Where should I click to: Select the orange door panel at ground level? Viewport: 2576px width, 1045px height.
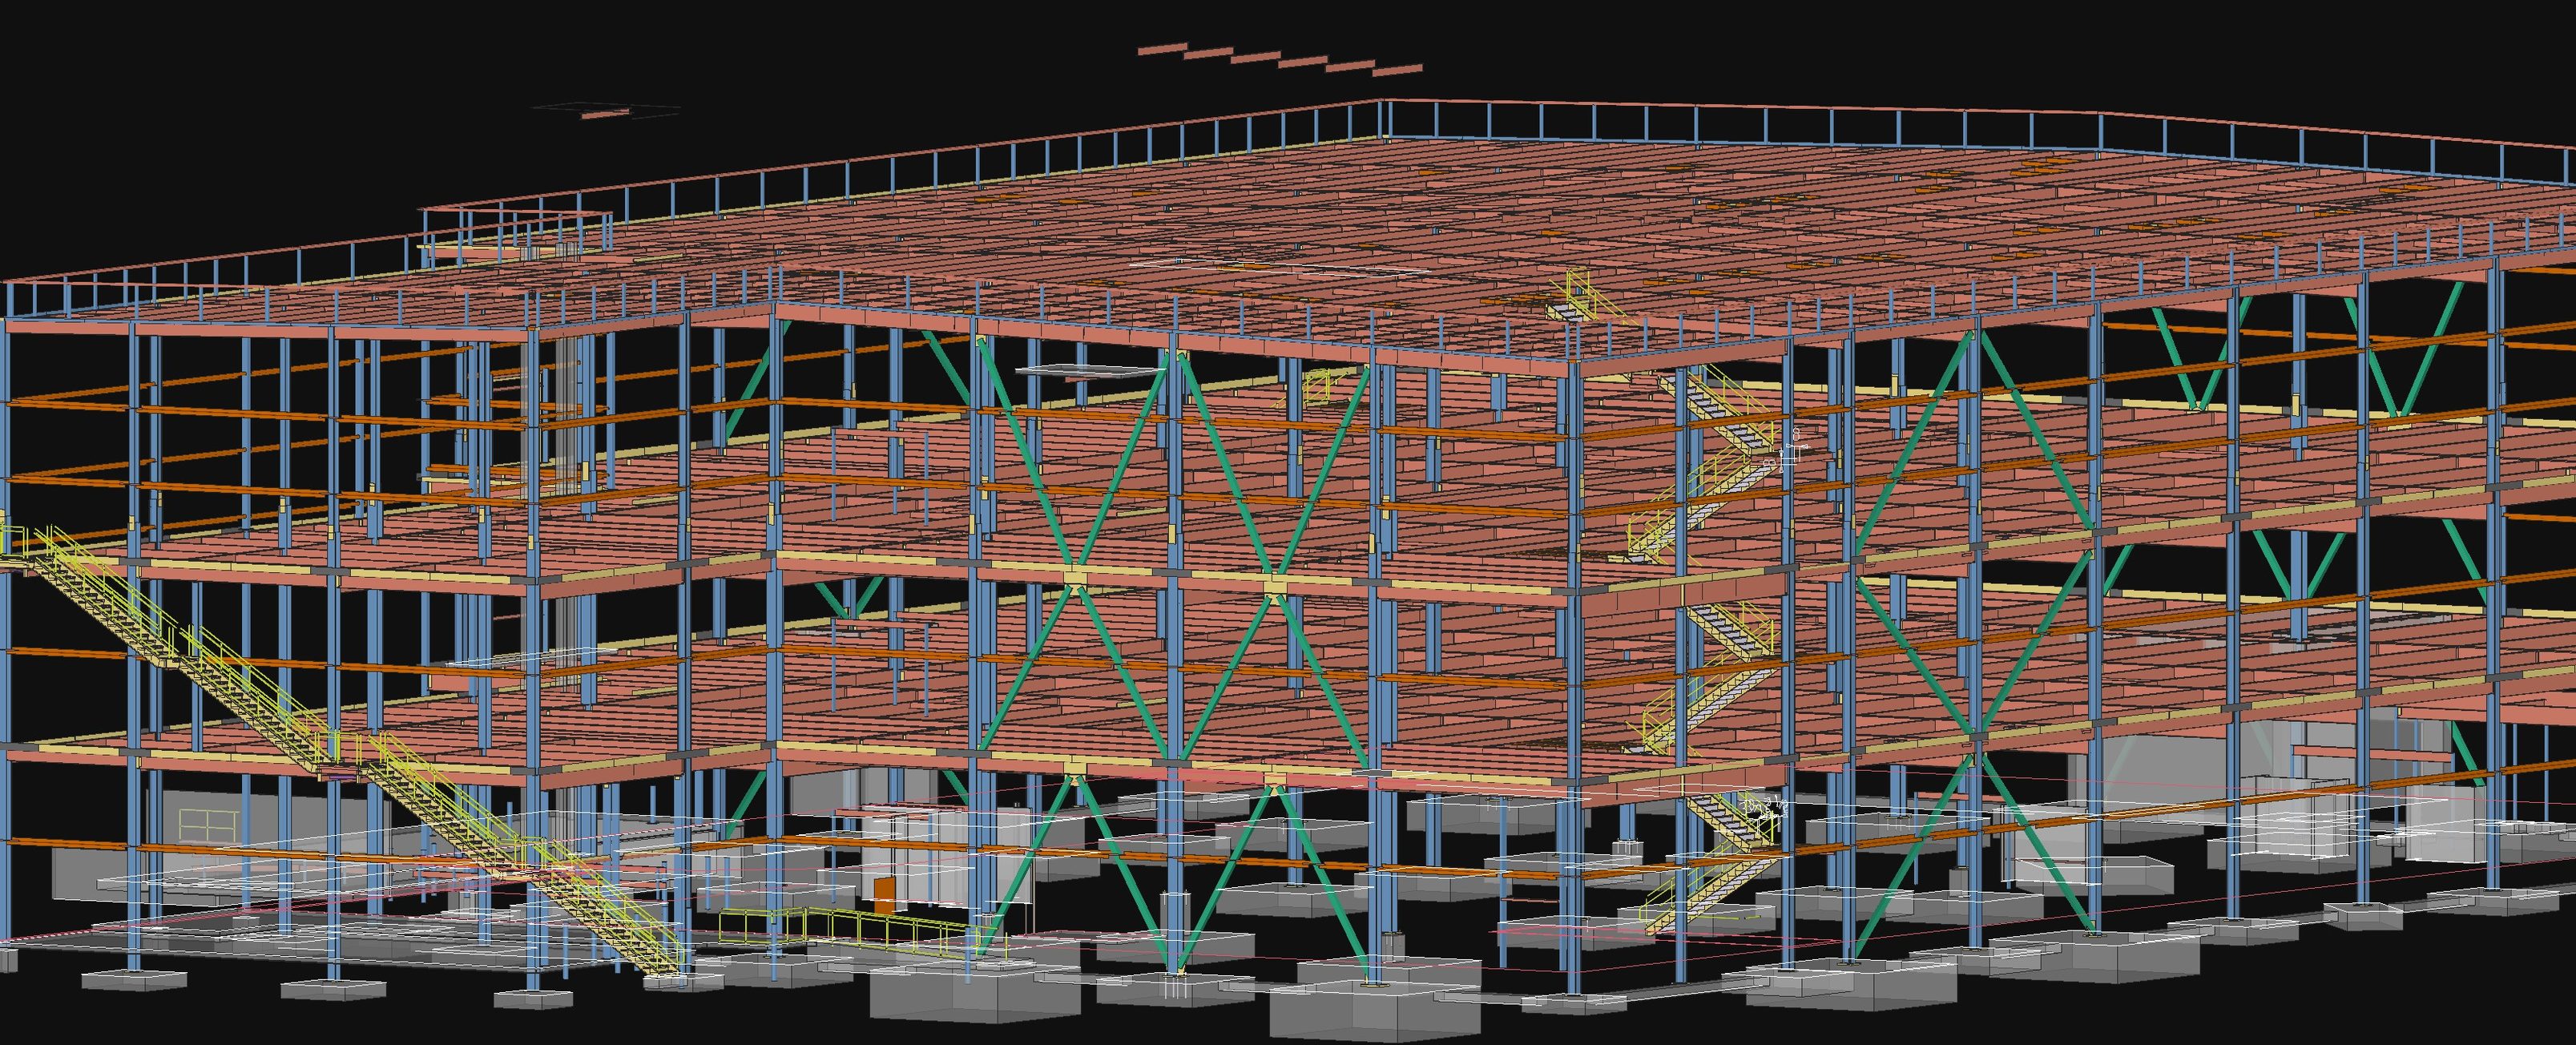(x=884, y=895)
